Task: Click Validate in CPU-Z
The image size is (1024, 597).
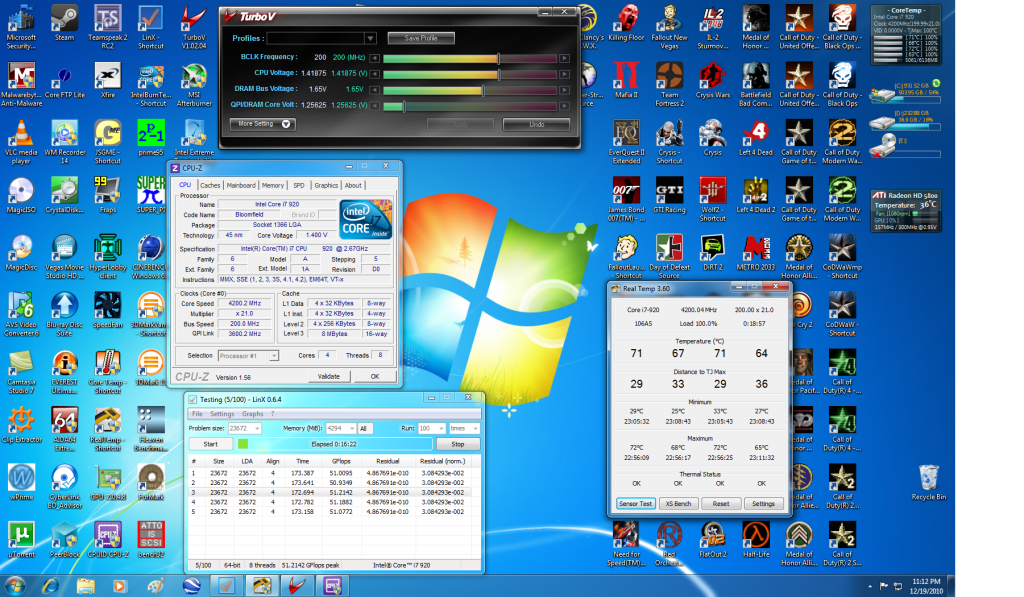Action: coord(328,376)
